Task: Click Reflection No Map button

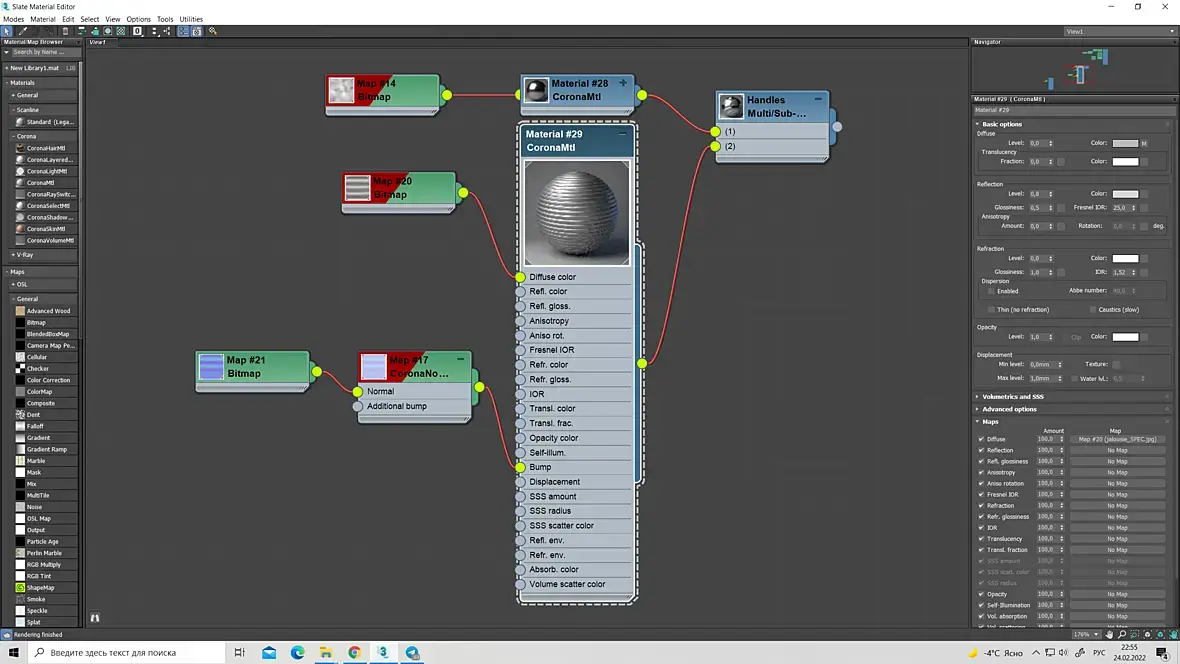Action: tap(1117, 450)
